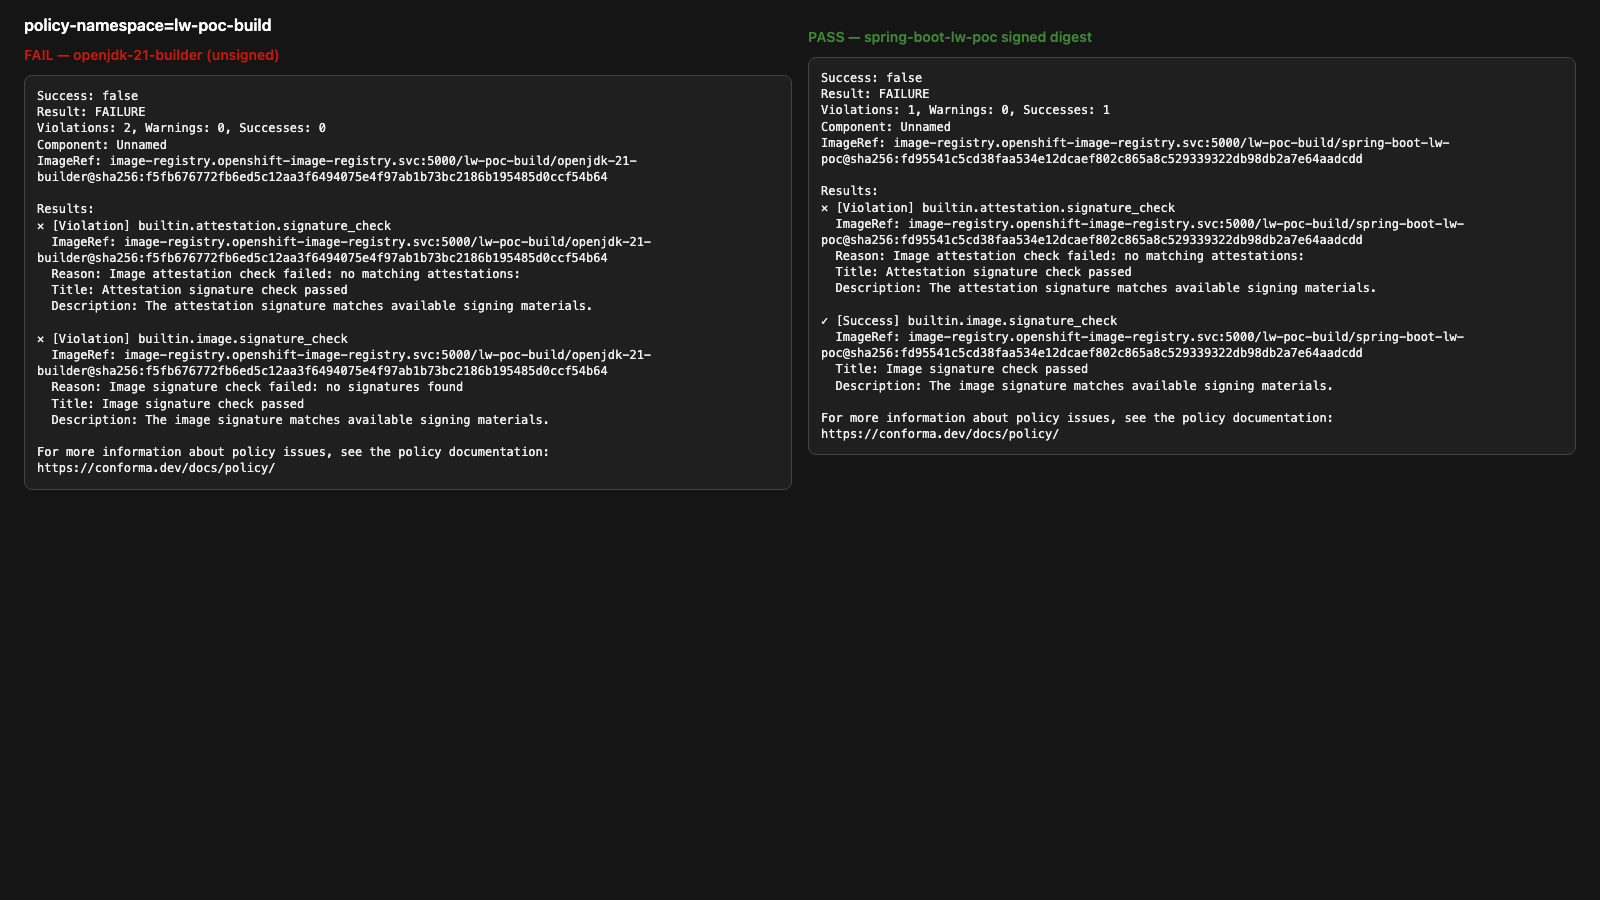
Task: Click 'Violations: 1, Warnings: 0, Successes: 1' line
Action: pyautogui.click(x=965, y=110)
